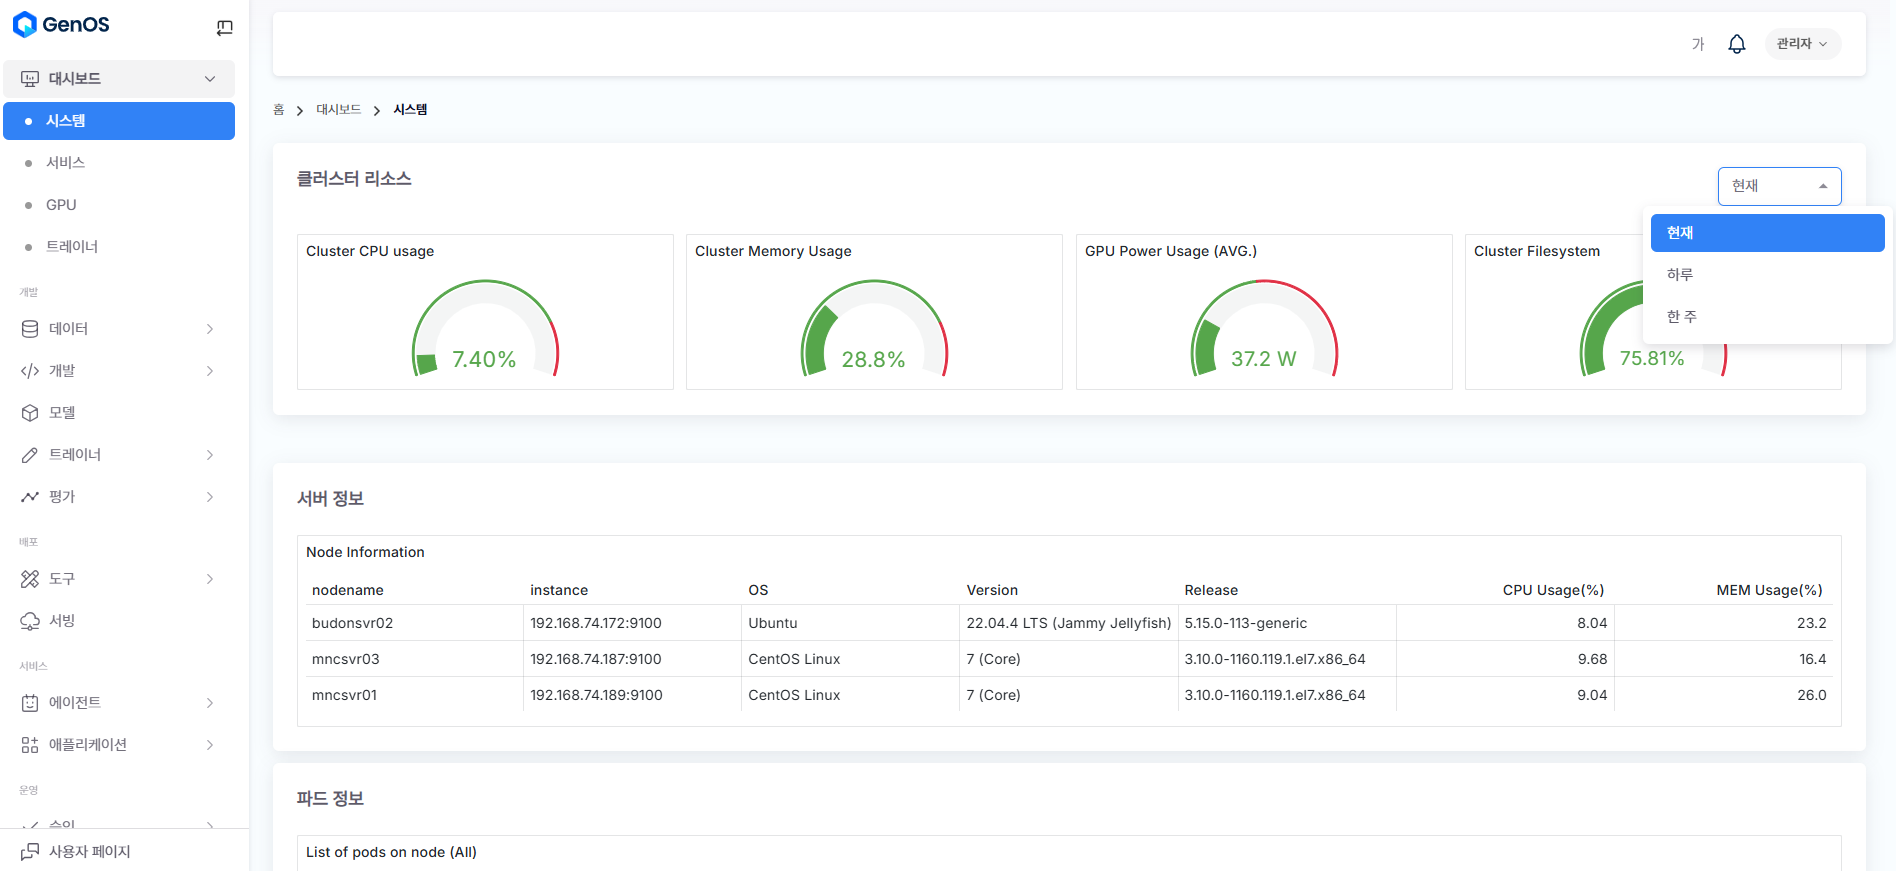The height and width of the screenshot is (871, 1896).
Task: Expand the 에이전트 menu chevron
Action: pos(210,703)
